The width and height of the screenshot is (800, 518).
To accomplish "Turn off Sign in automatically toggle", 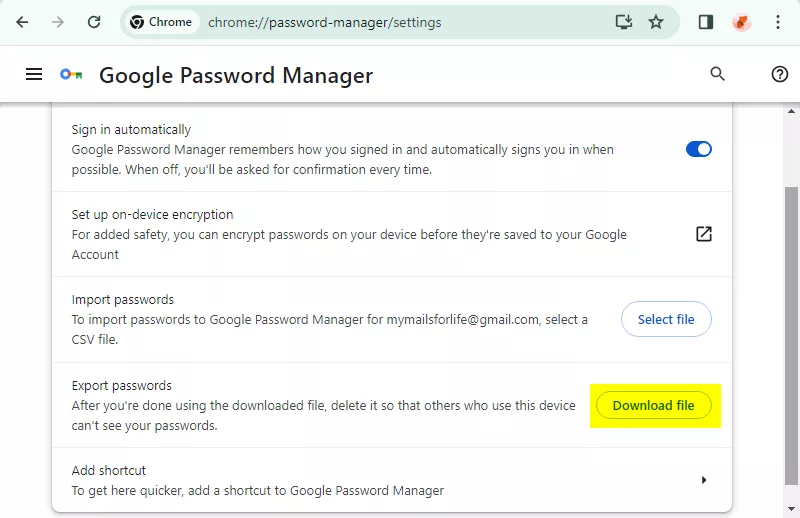I will [x=698, y=149].
